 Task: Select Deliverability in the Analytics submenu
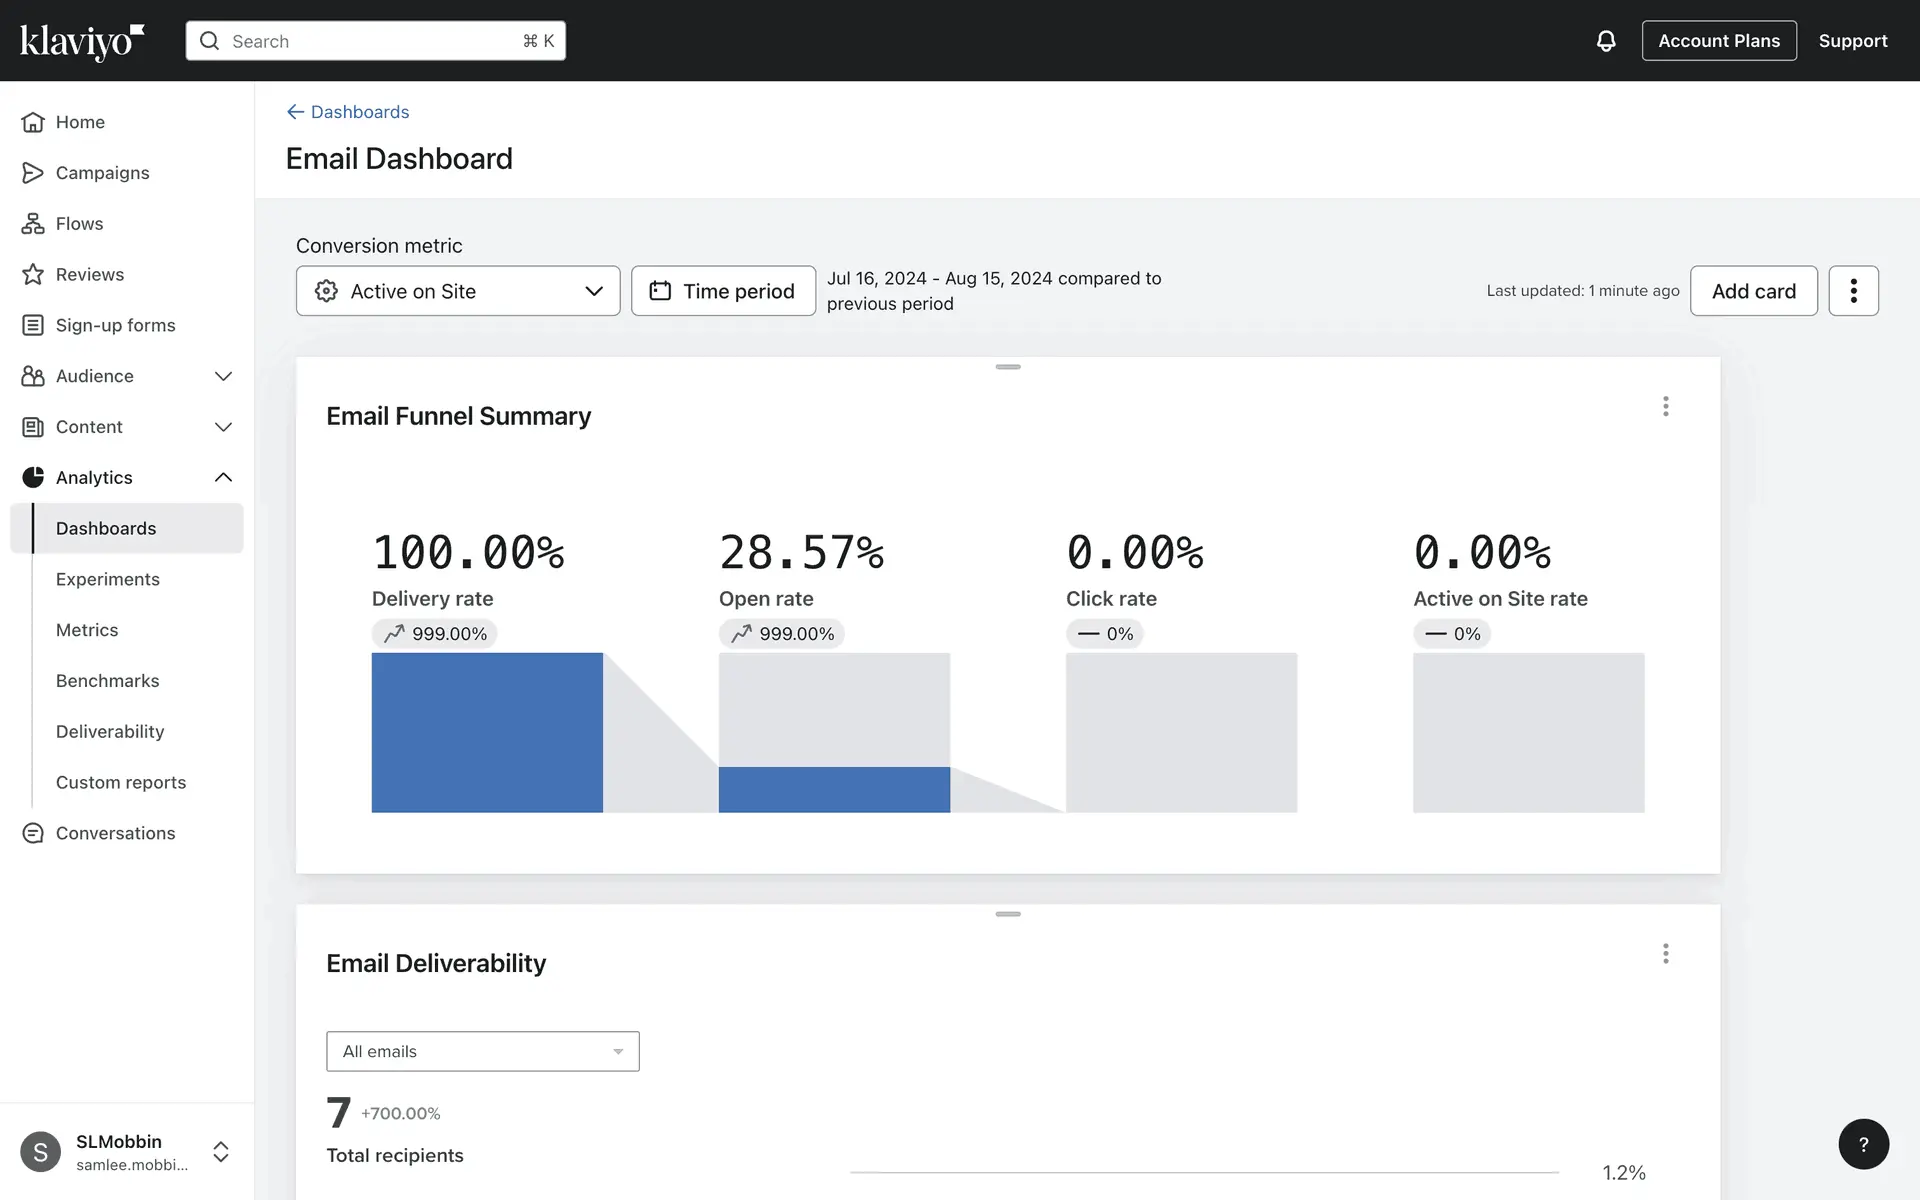click(x=110, y=732)
